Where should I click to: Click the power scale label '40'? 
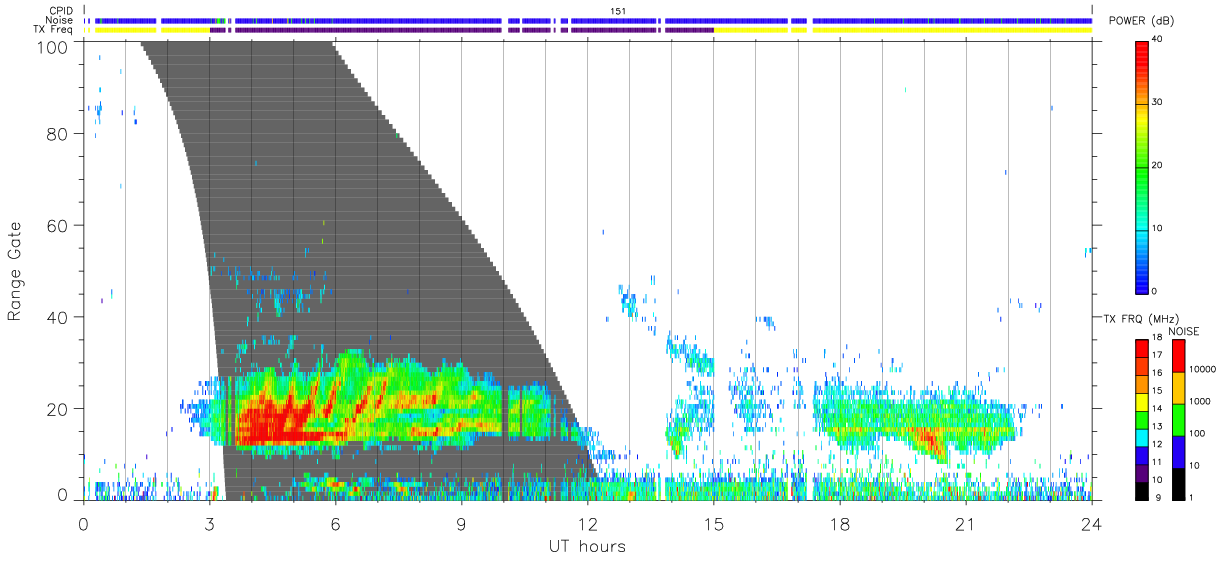[x=1157, y=41]
